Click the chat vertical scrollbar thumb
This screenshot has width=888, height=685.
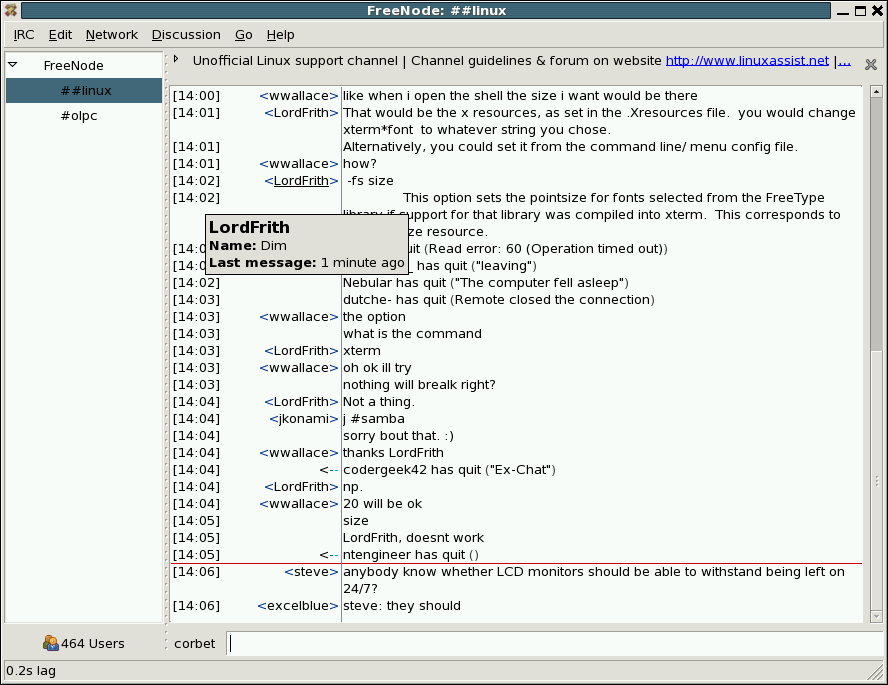tap(876, 481)
